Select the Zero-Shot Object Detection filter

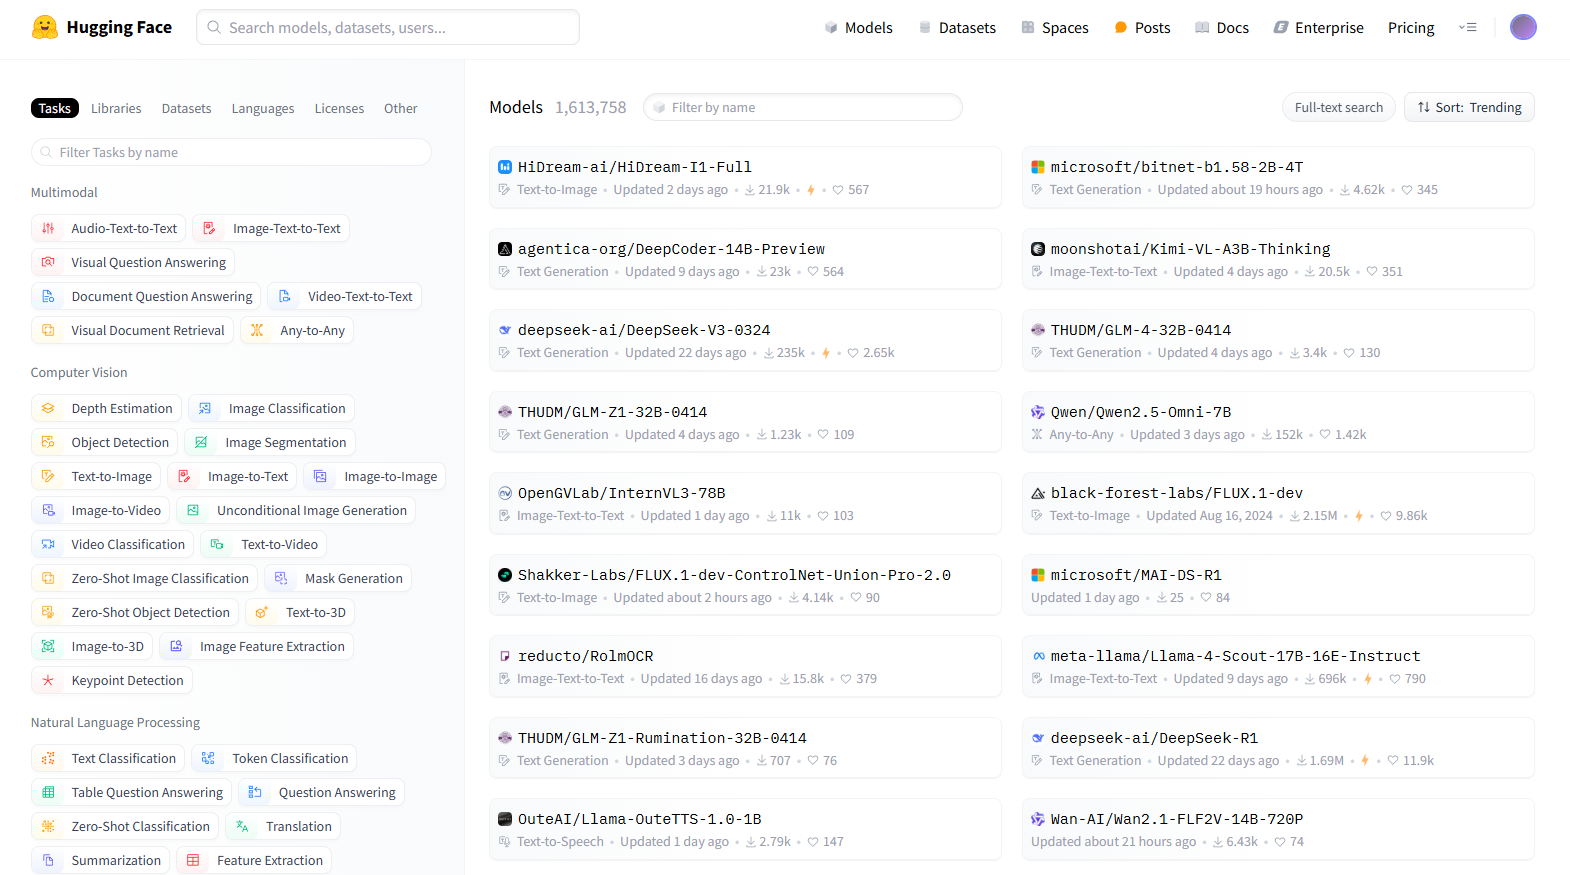(135, 612)
